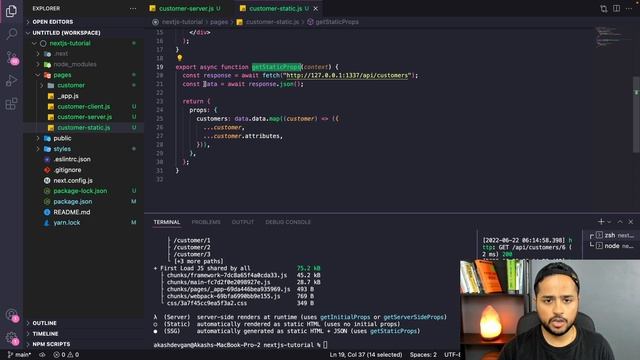Click the terminal command prompt line
This screenshot has width=640, height=360.
click(x=240, y=345)
